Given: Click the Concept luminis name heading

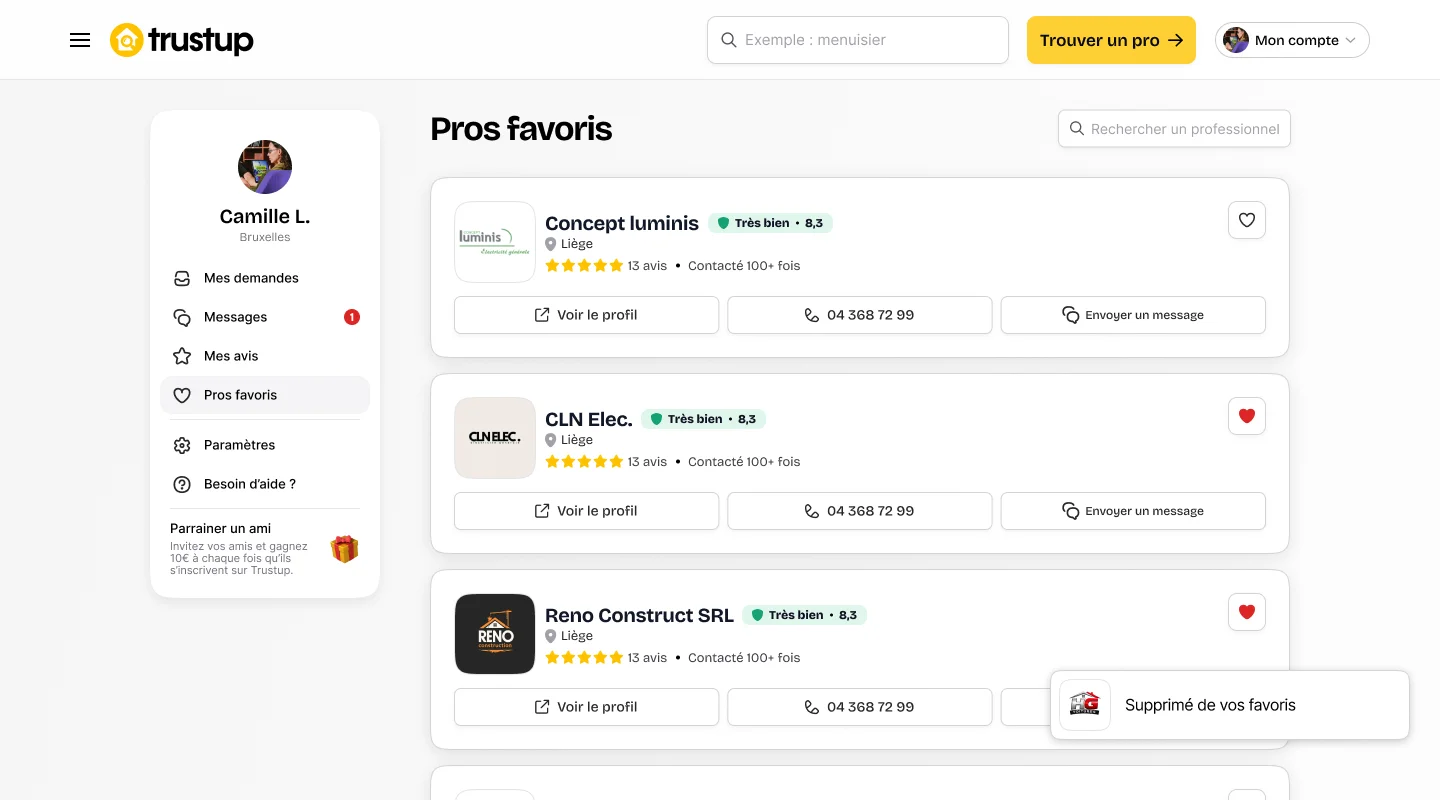Looking at the screenshot, I should [x=622, y=223].
